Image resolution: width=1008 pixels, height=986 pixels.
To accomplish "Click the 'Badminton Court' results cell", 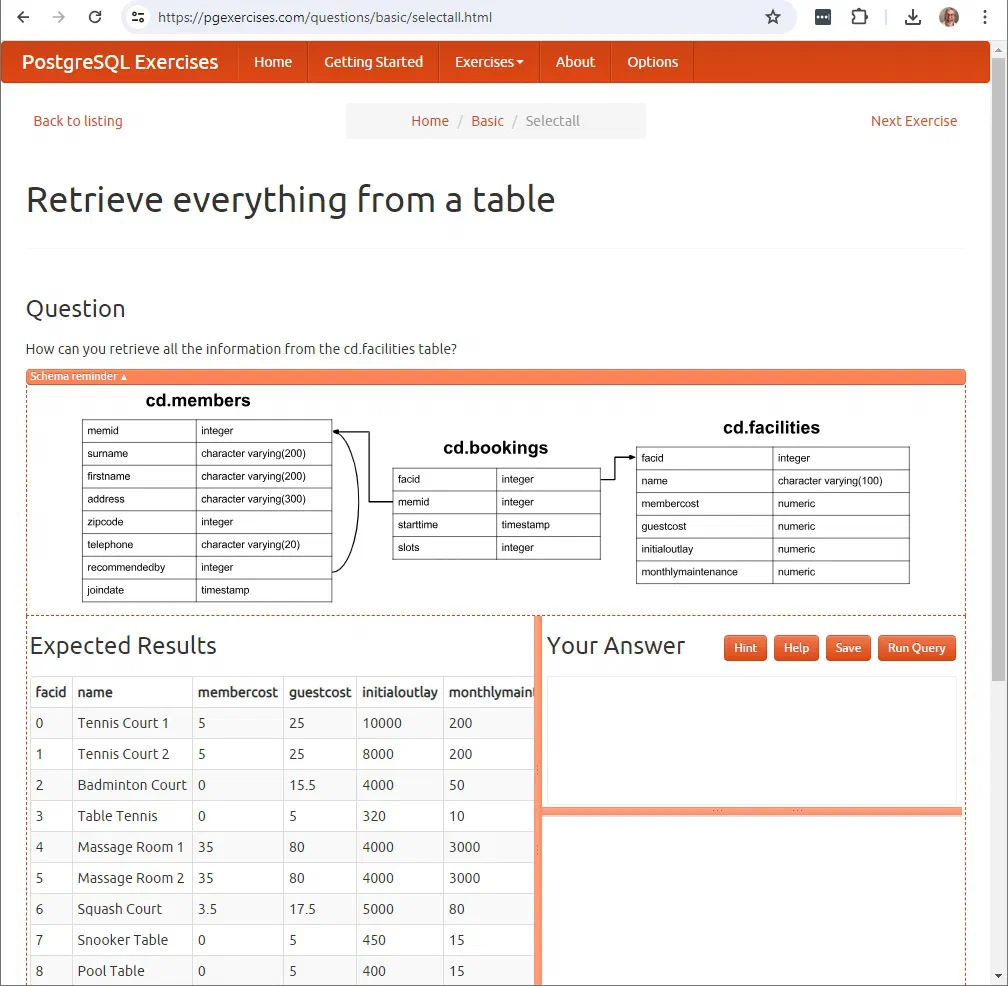I will 132,785.
